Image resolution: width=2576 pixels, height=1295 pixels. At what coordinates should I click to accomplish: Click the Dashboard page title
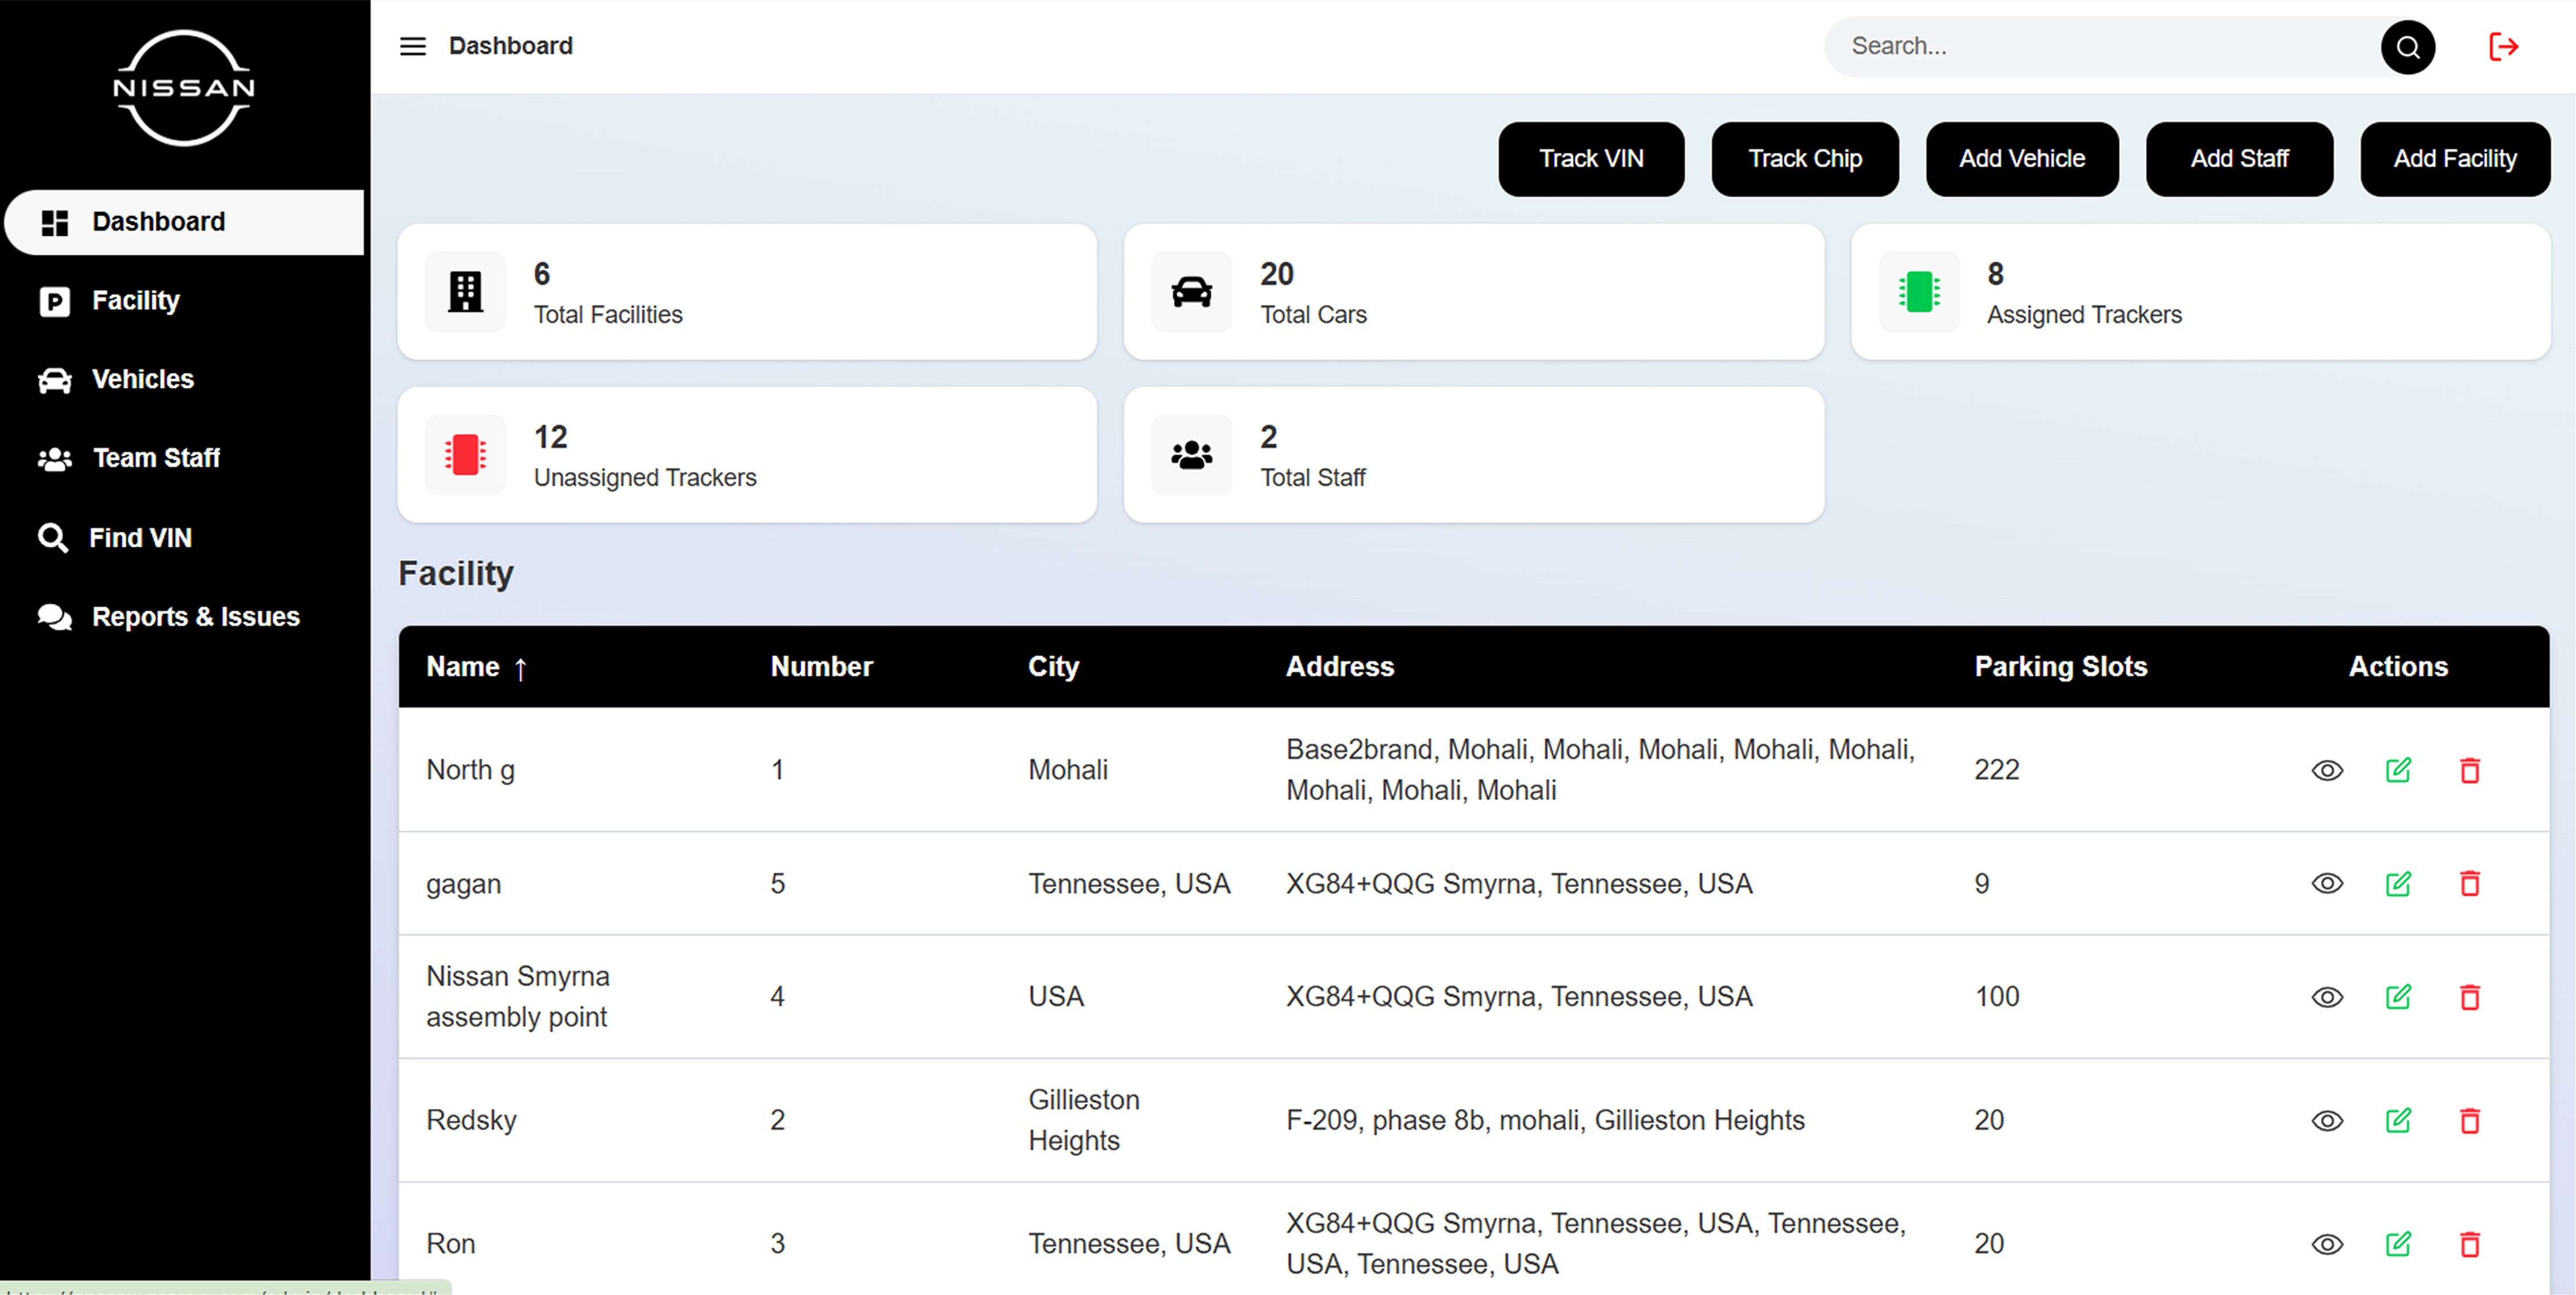click(510, 46)
